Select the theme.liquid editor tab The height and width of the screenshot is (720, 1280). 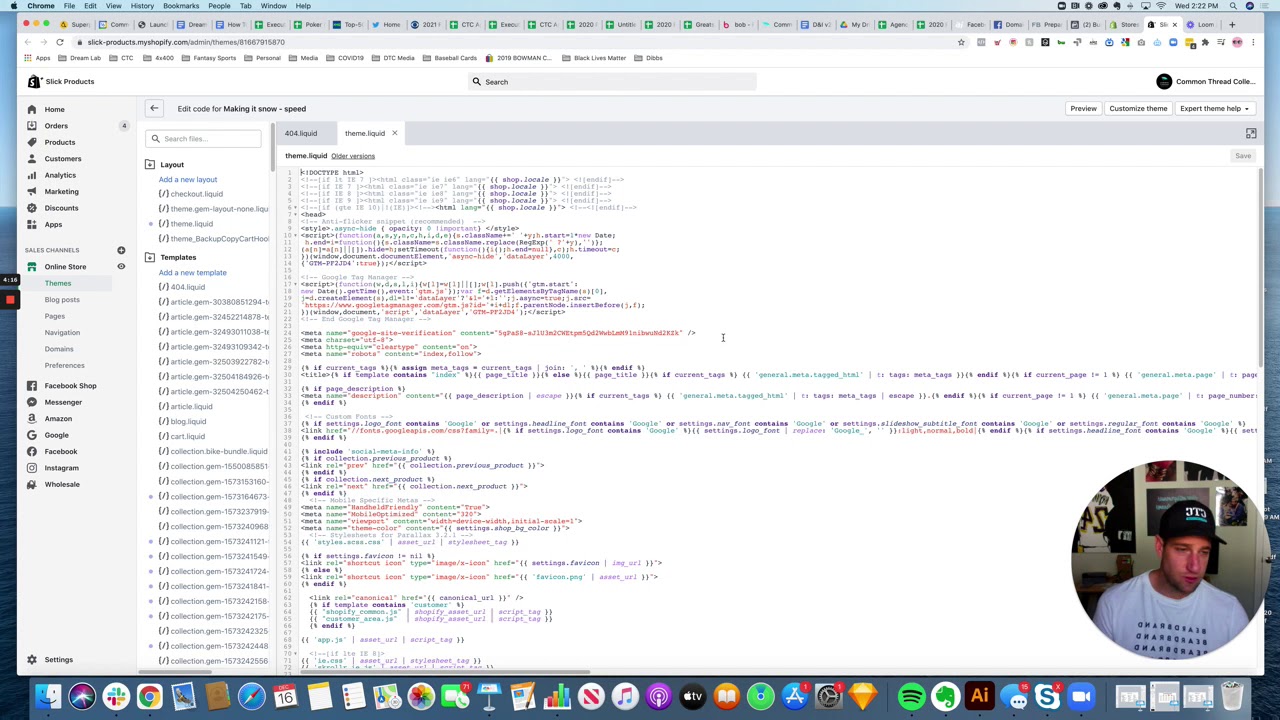click(x=365, y=133)
